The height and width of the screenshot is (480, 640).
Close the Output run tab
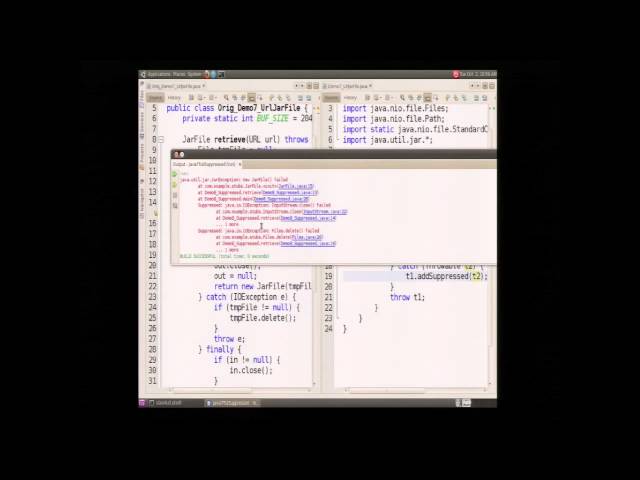240,164
